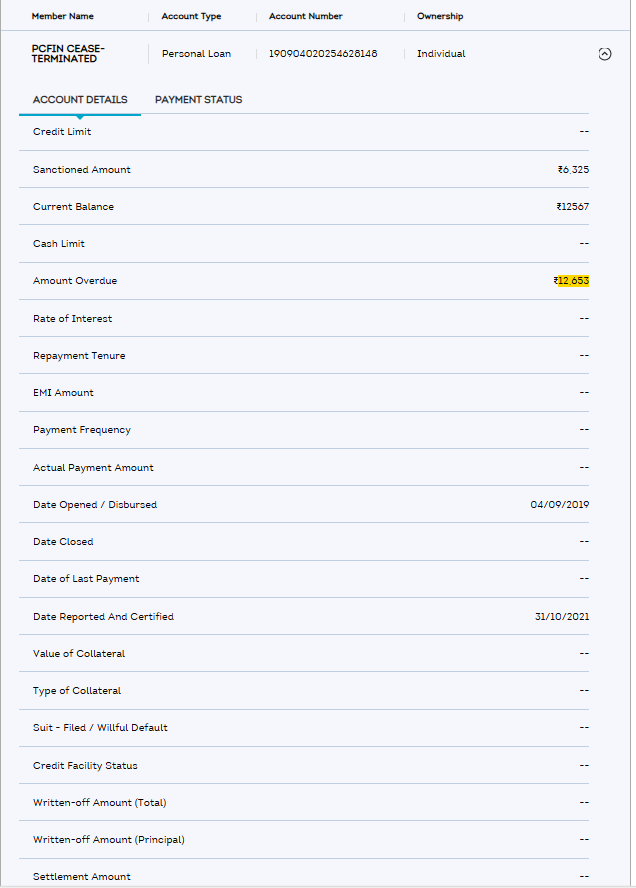The image size is (636, 888).
Task: Click the Personal Loan account type
Action: [196, 54]
